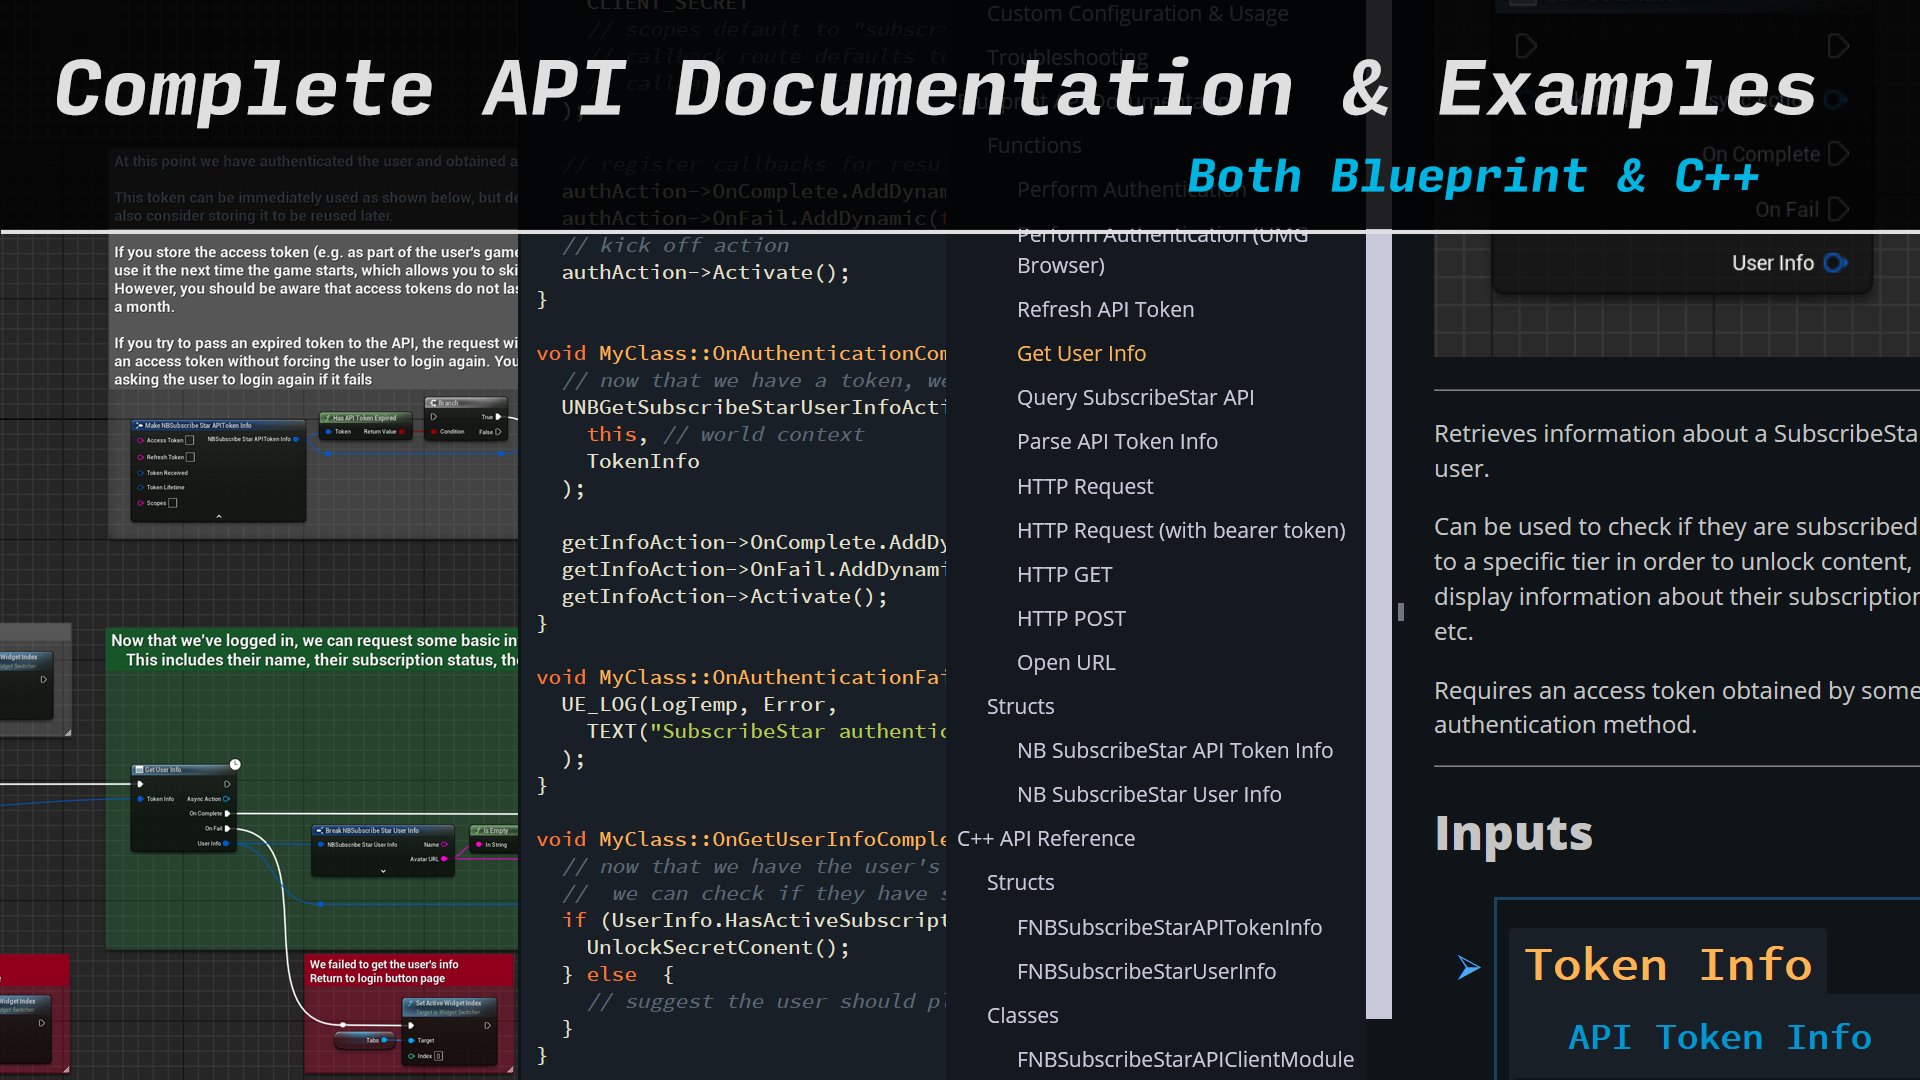Click the In String pin on the Is Empty node
Image resolution: width=1920 pixels, height=1080 pixels.
click(x=479, y=845)
